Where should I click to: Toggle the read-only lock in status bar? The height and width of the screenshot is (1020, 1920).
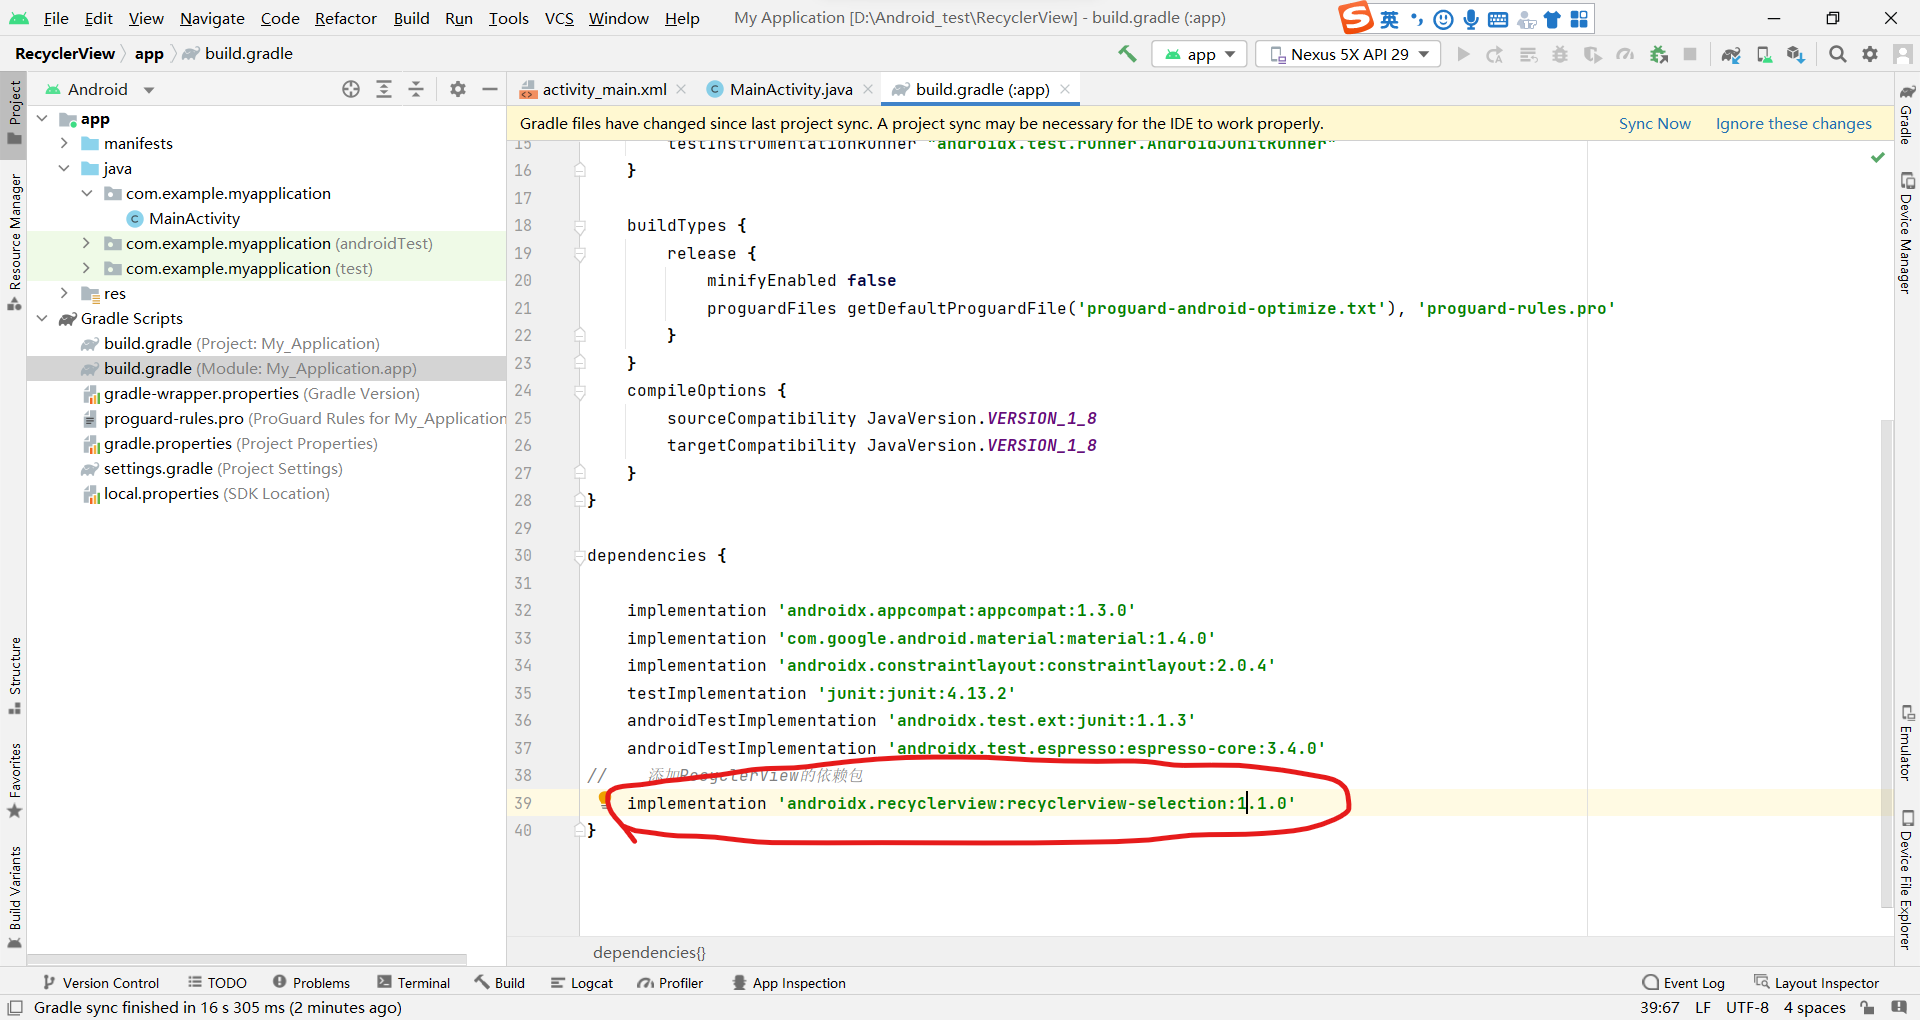point(1866,1007)
